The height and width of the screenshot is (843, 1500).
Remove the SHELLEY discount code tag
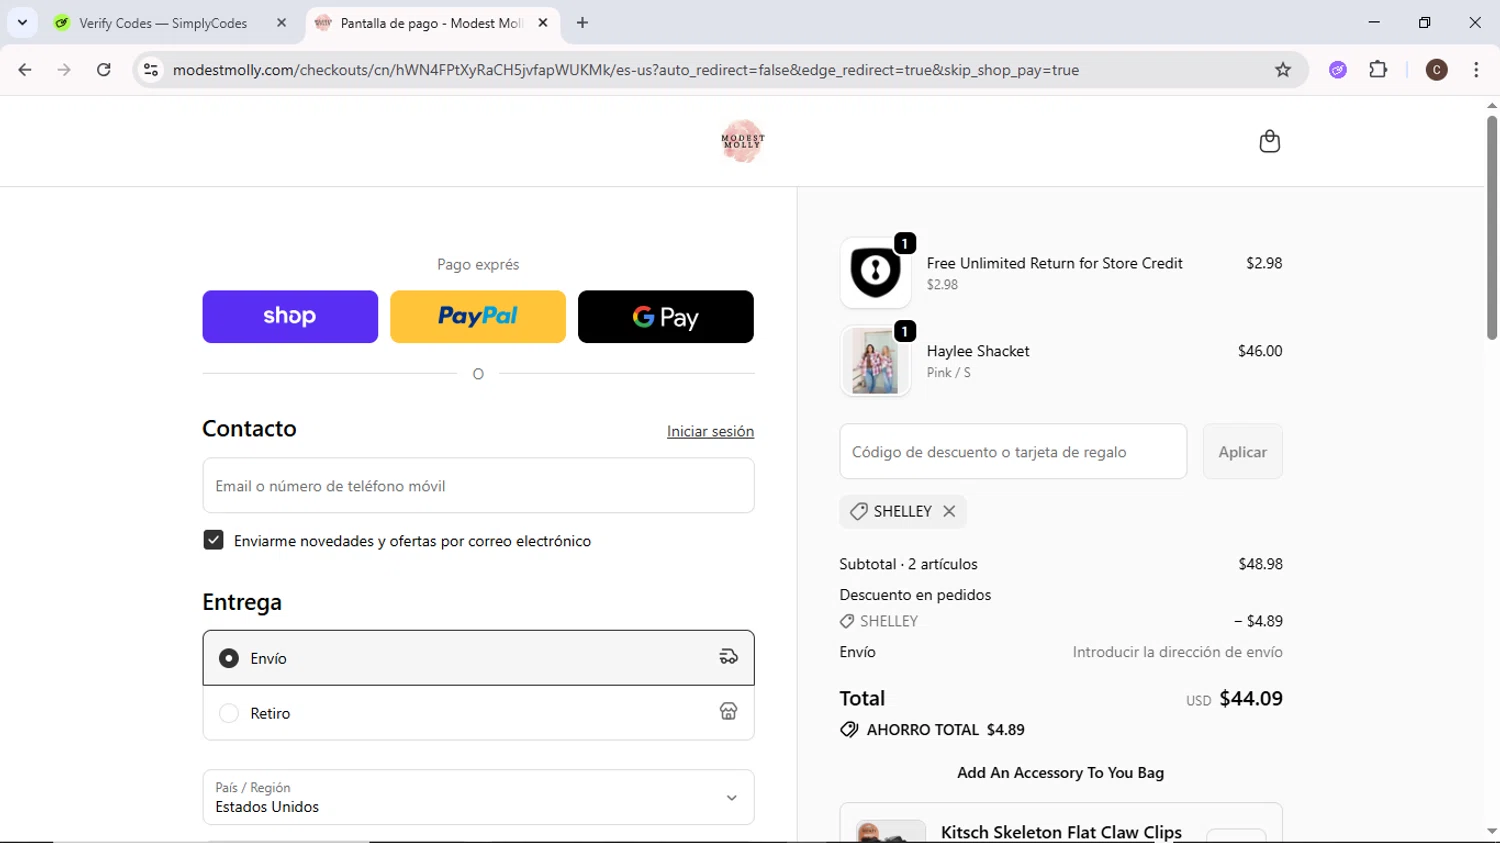[949, 511]
